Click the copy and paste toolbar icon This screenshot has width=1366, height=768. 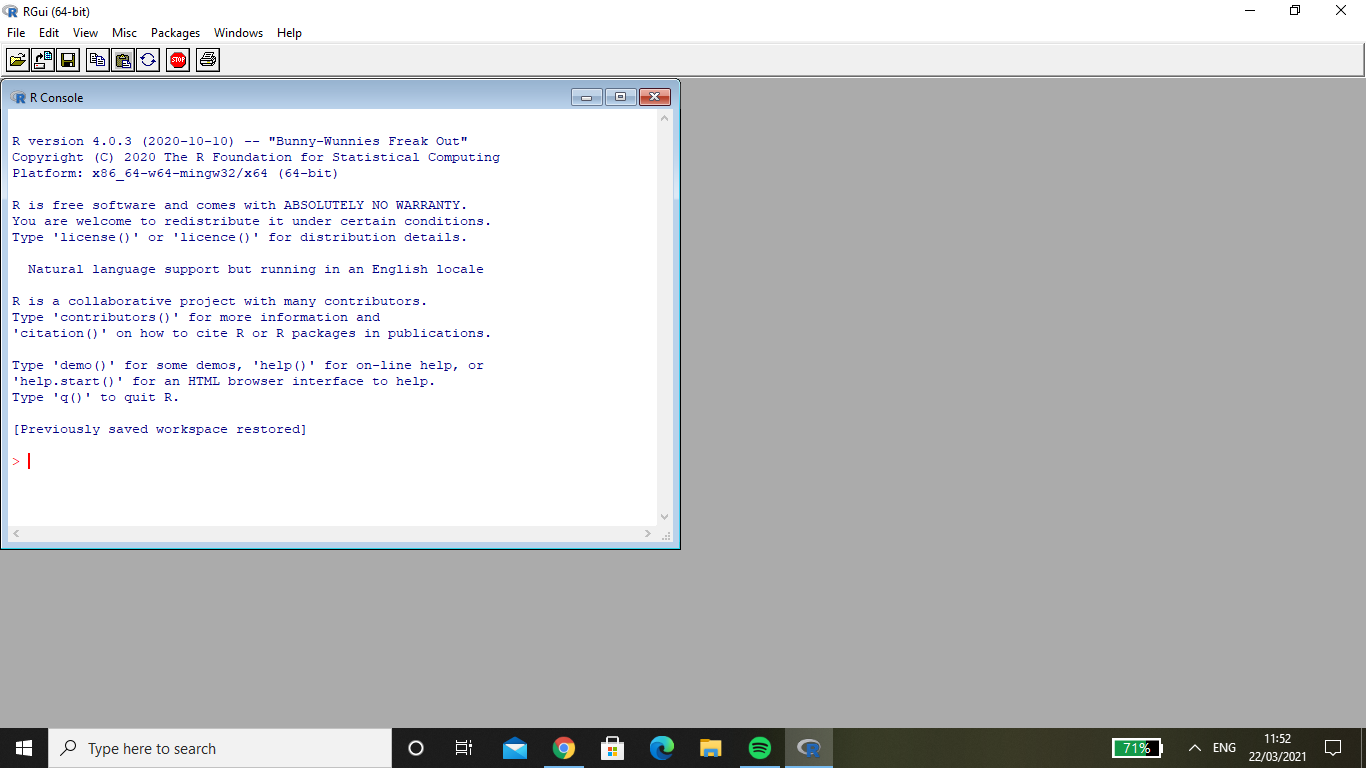148,60
